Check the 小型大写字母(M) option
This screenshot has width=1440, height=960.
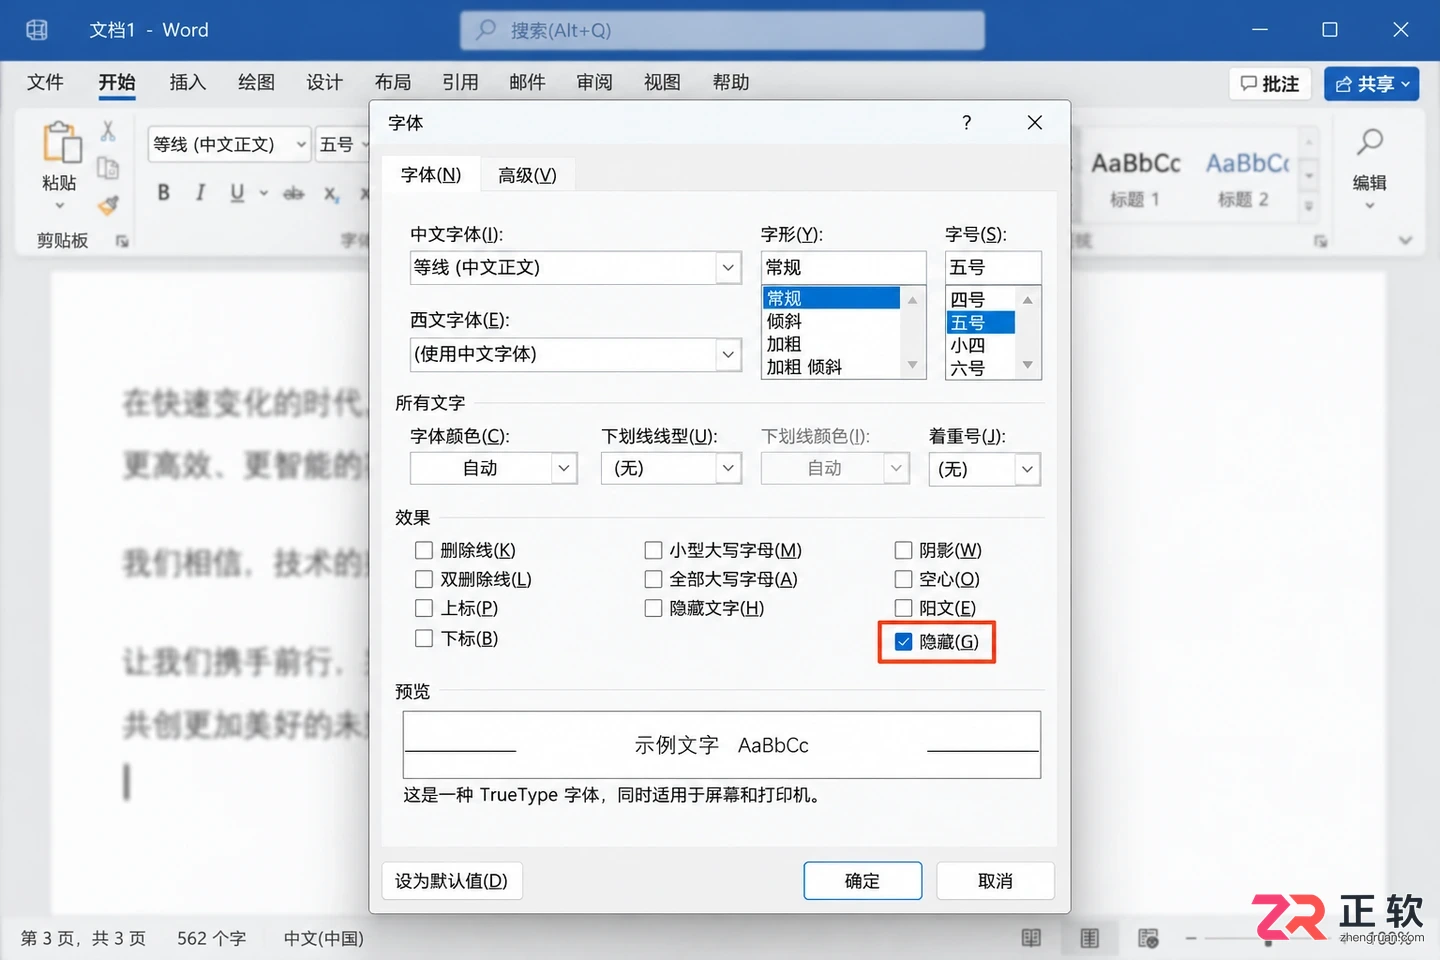653,550
